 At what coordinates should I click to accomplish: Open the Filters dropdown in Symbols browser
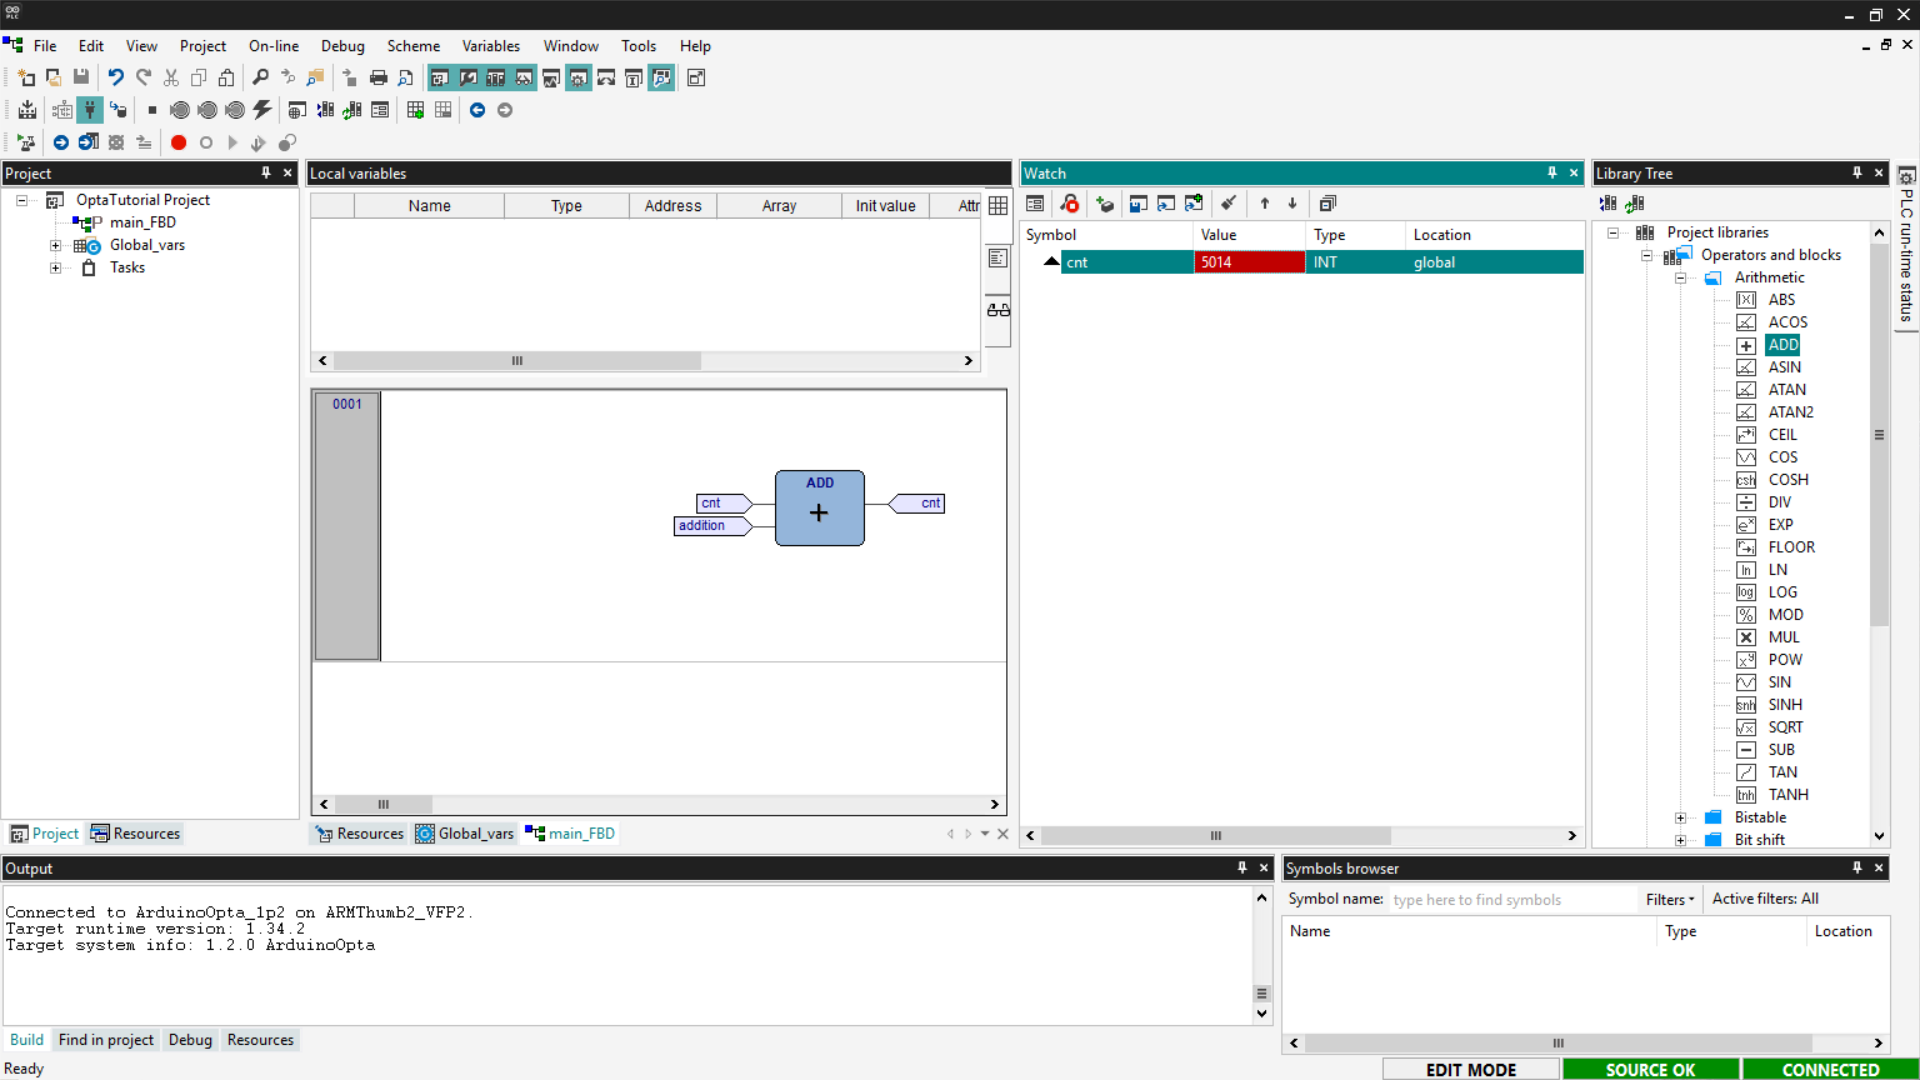1670,900
